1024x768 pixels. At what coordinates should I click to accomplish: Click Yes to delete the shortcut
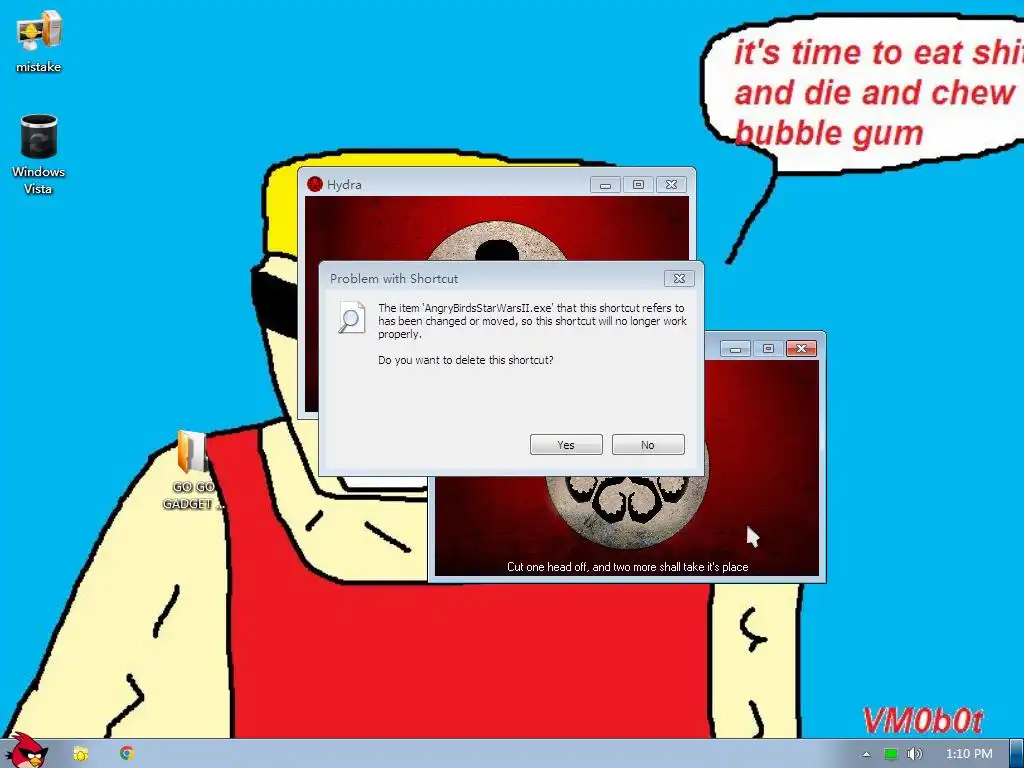(x=566, y=445)
